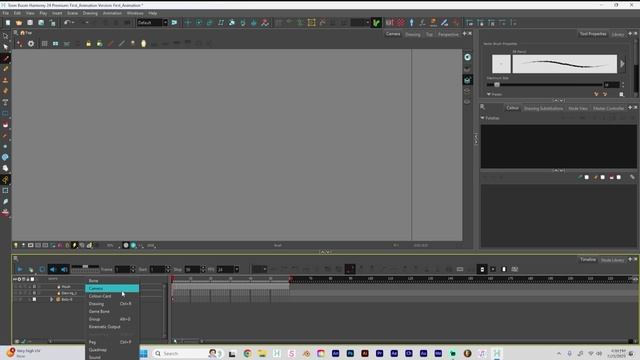Screen dimensions: 640x360
Task: Open Workspace Manager icon beside Default
Action: coord(174,23)
